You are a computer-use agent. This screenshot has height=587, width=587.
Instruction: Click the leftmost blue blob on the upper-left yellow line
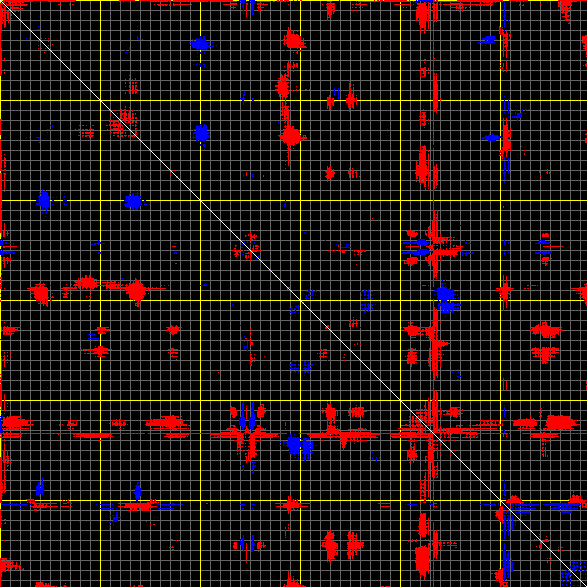coord(44,201)
